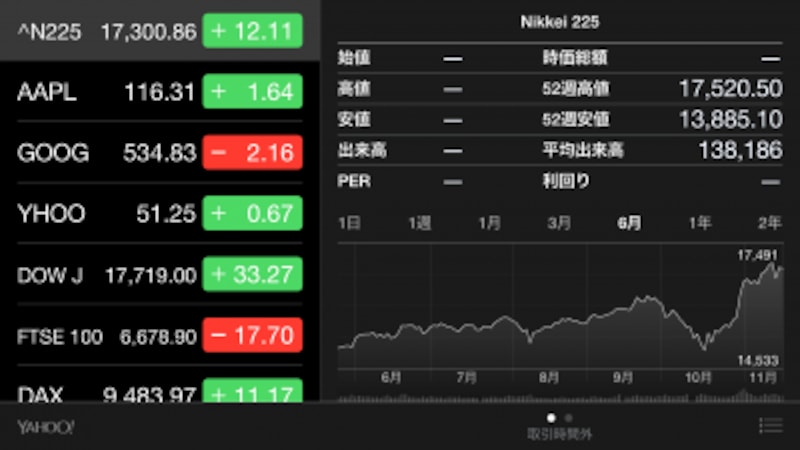Click the 時価総額 label
The height and width of the screenshot is (450, 800).
[x=574, y=58]
